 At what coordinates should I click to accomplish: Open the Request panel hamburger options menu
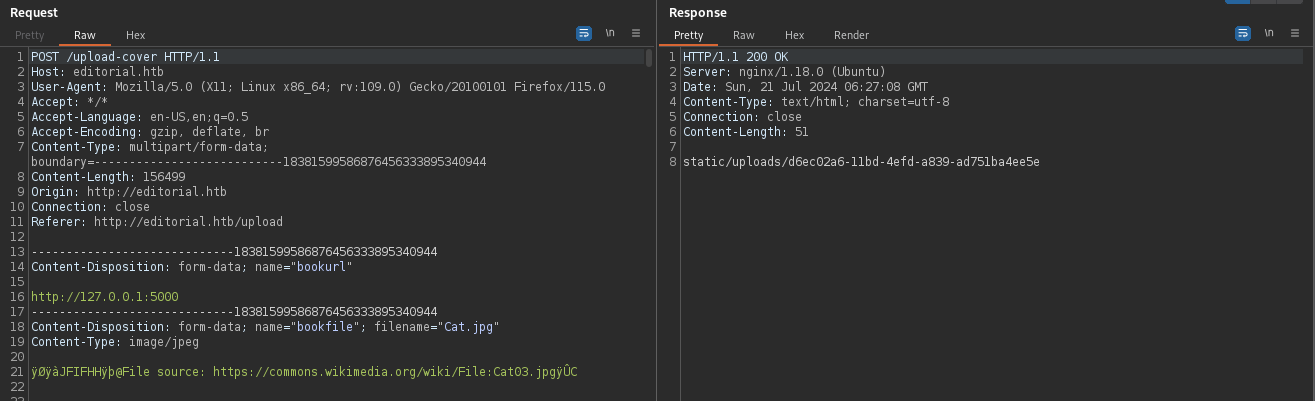[636, 33]
